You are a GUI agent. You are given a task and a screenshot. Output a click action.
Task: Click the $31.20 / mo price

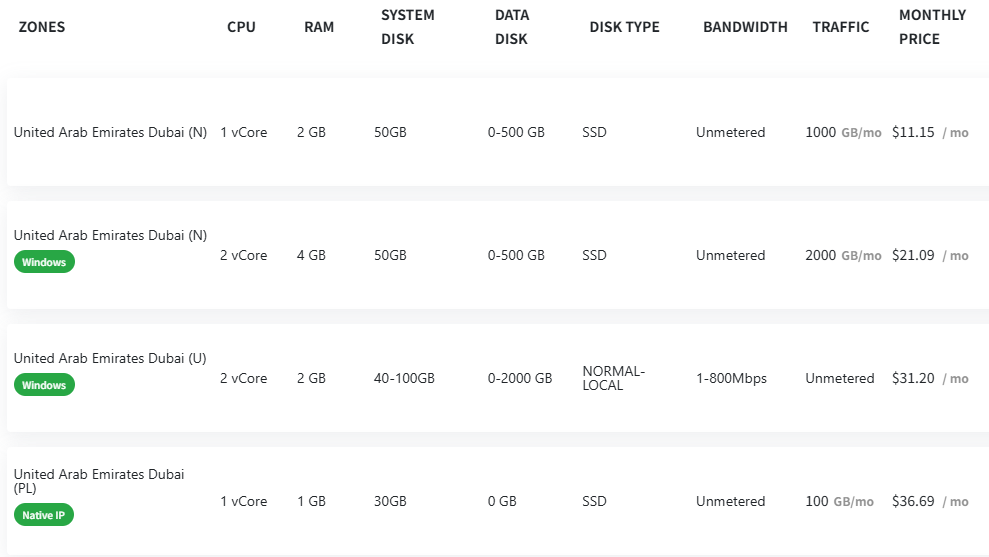click(x=930, y=378)
